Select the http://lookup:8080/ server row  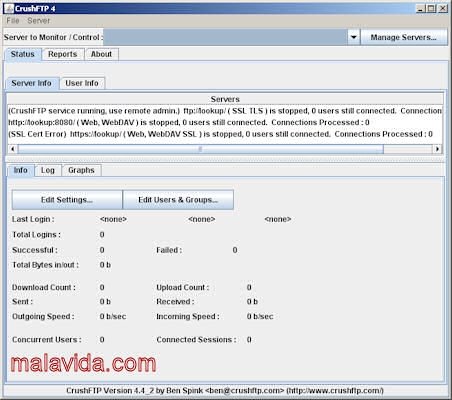pyautogui.click(x=225, y=122)
